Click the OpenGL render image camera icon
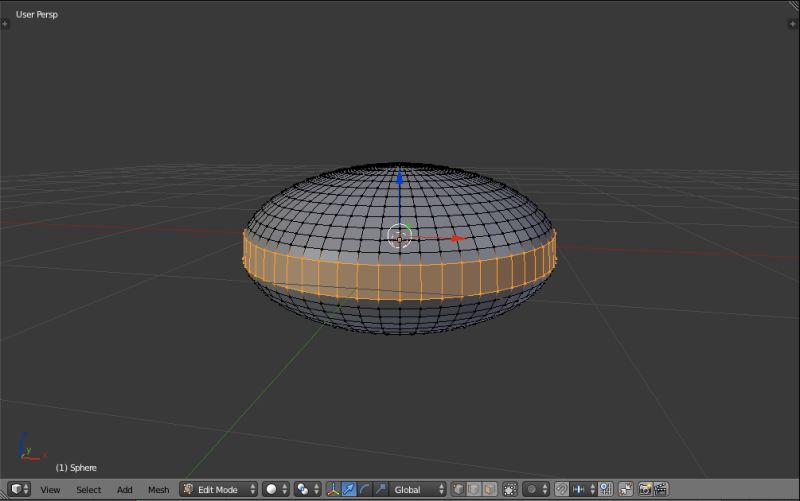This screenshot has width=800, height=501. pyautogui.click(x=645, y=489)
